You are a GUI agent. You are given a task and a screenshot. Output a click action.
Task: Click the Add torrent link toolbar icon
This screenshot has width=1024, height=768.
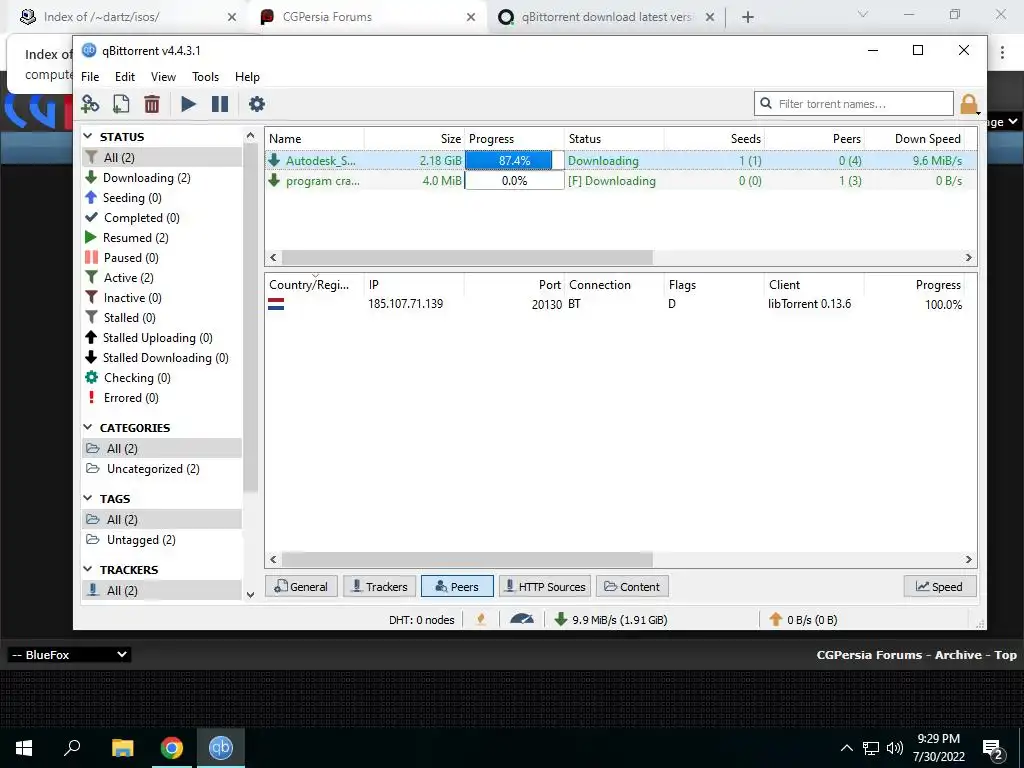(x=90, y=104)
